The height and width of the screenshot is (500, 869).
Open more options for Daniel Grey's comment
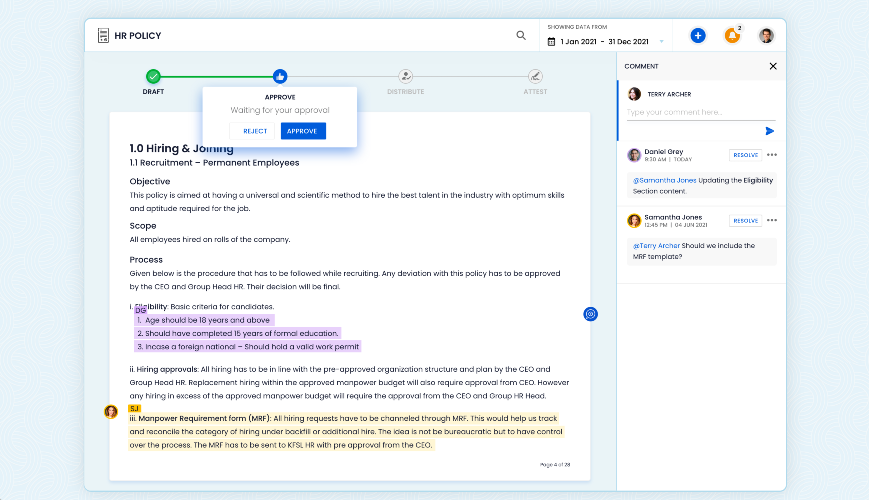point(772,155)
